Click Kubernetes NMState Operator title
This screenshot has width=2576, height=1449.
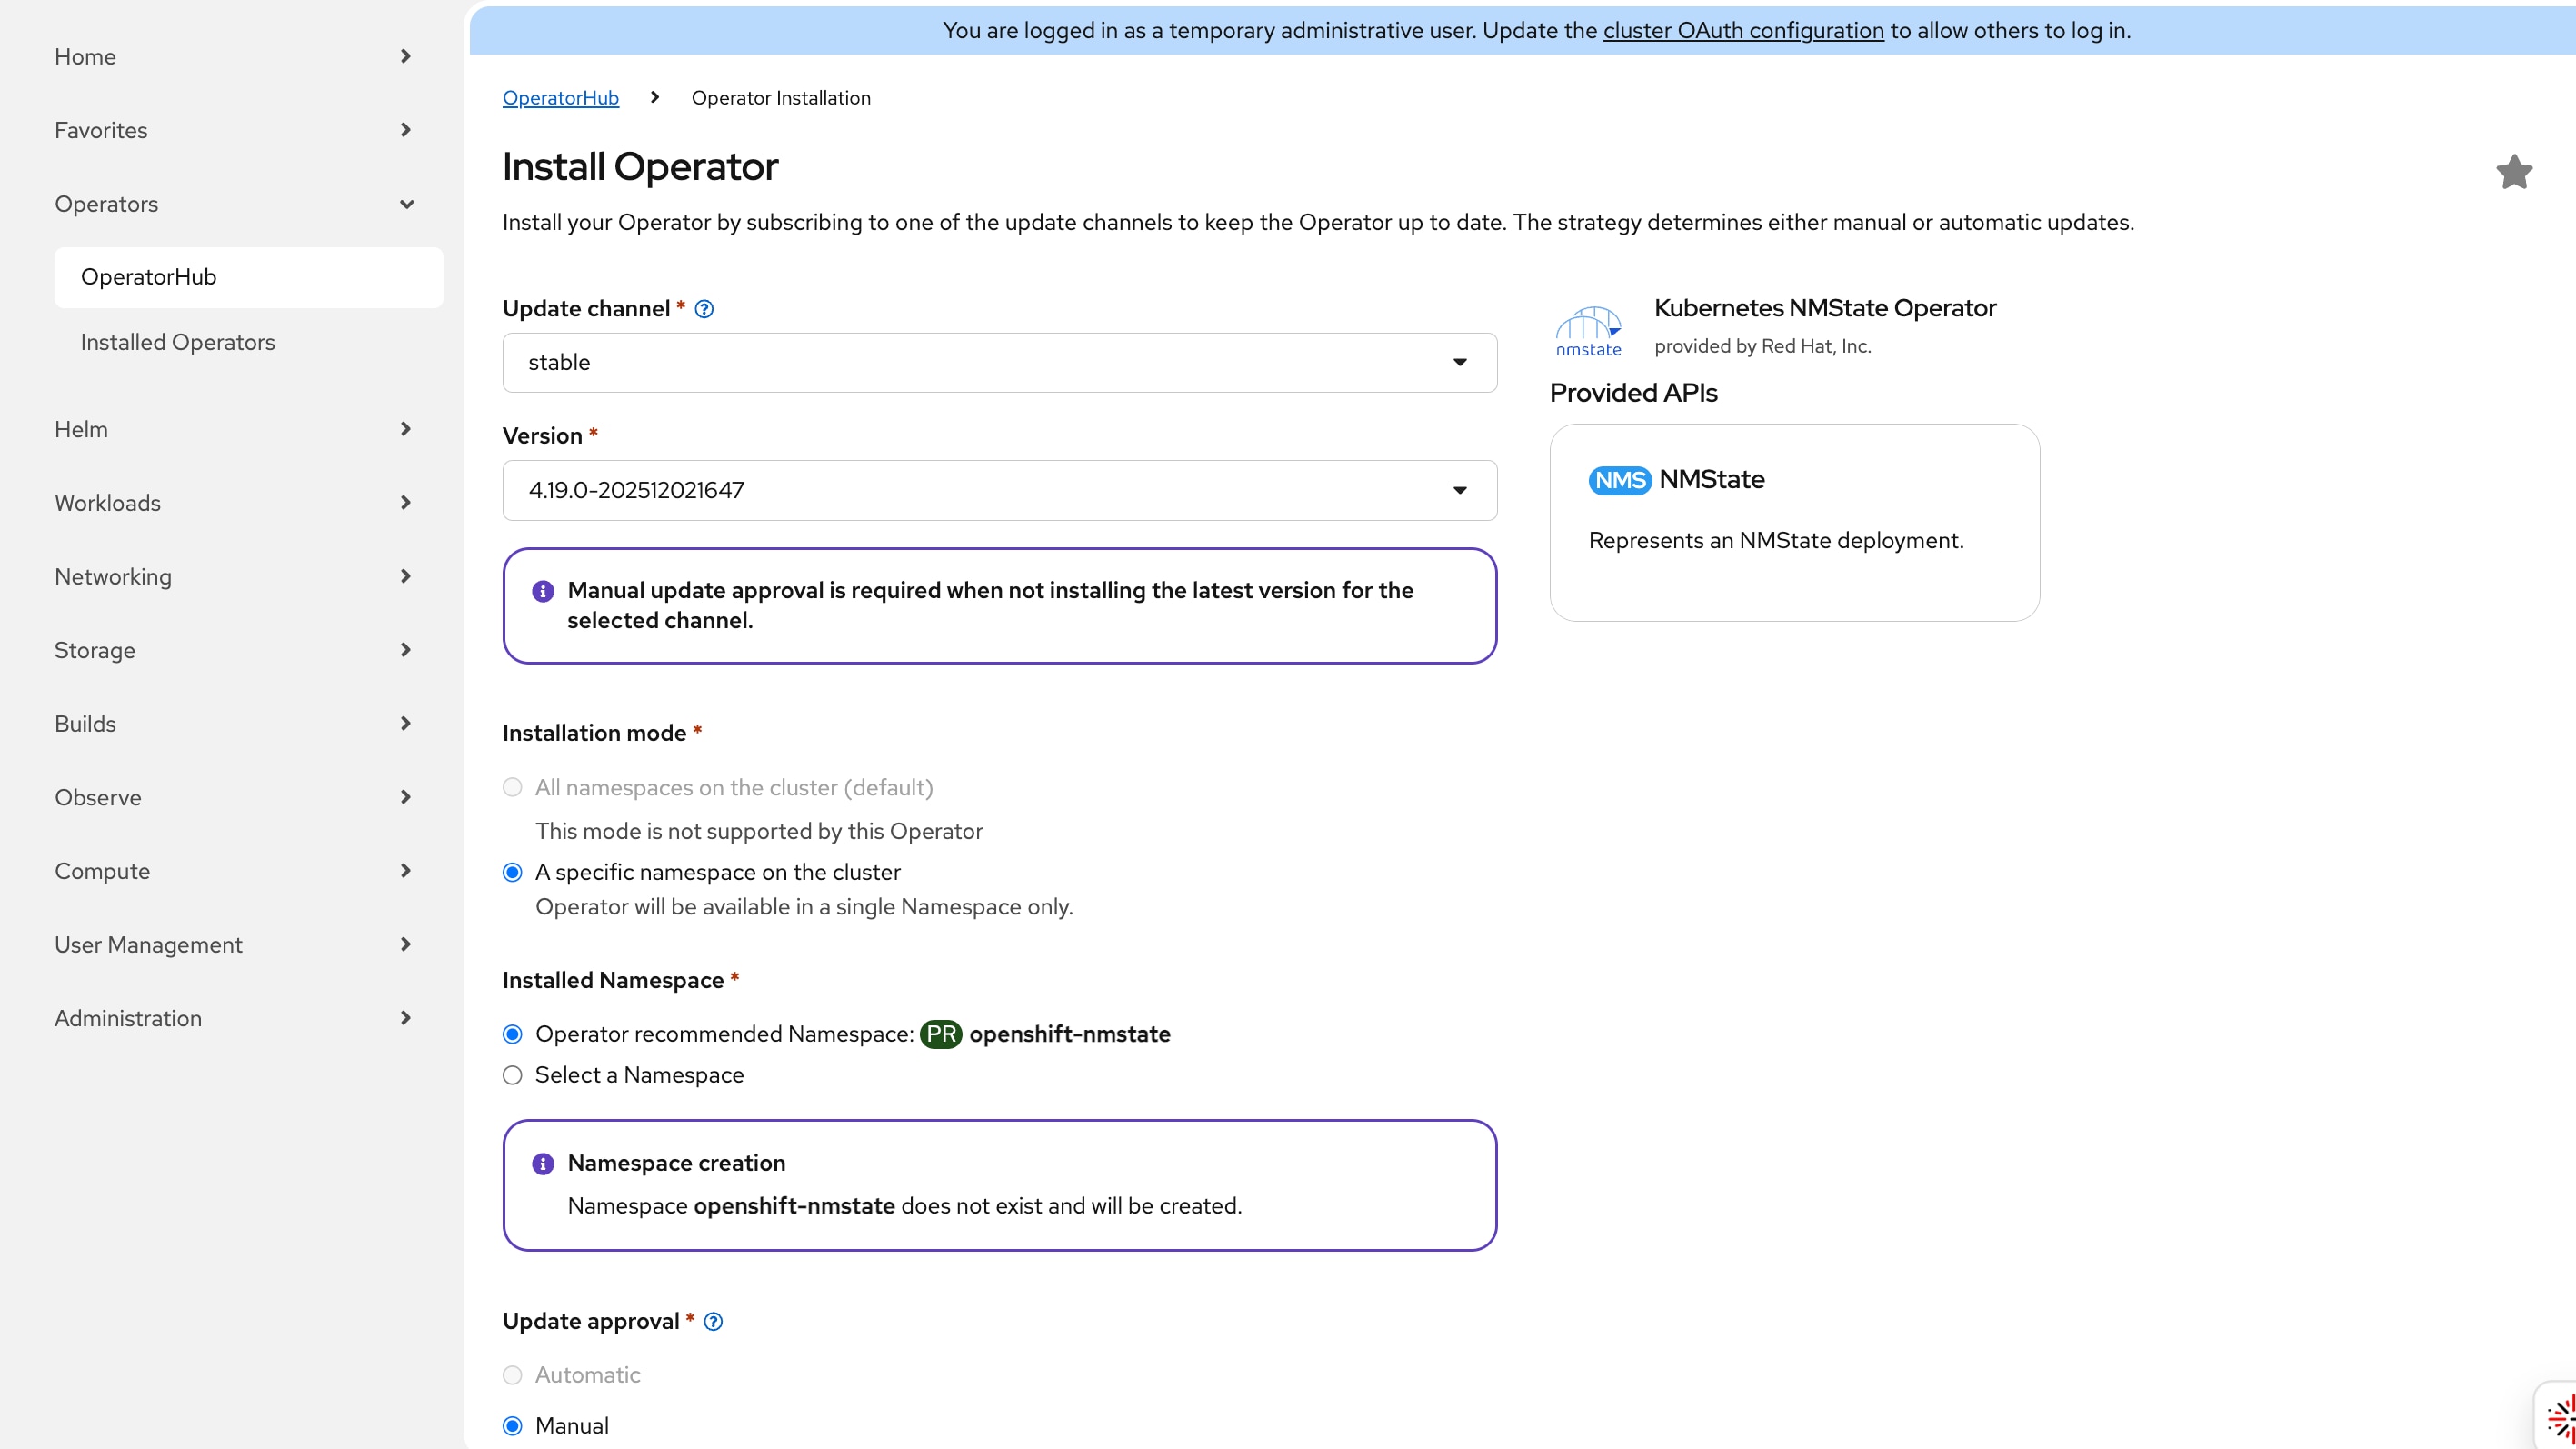click(x=1824, y=308)
